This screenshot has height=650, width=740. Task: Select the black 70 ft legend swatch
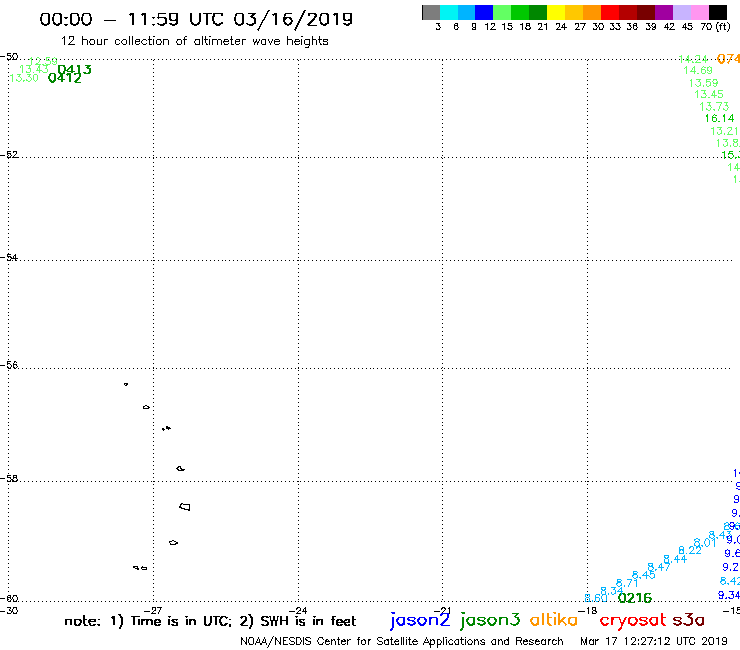(x=717, y=12)
